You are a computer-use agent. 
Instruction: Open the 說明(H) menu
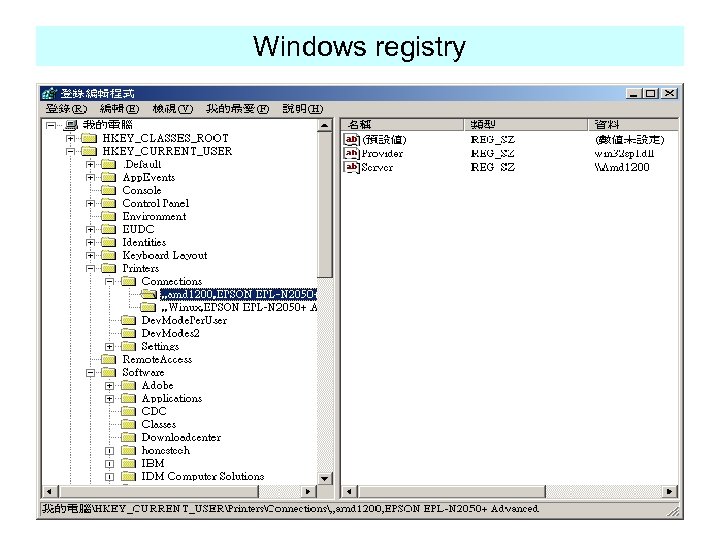(x=303, y=109)
